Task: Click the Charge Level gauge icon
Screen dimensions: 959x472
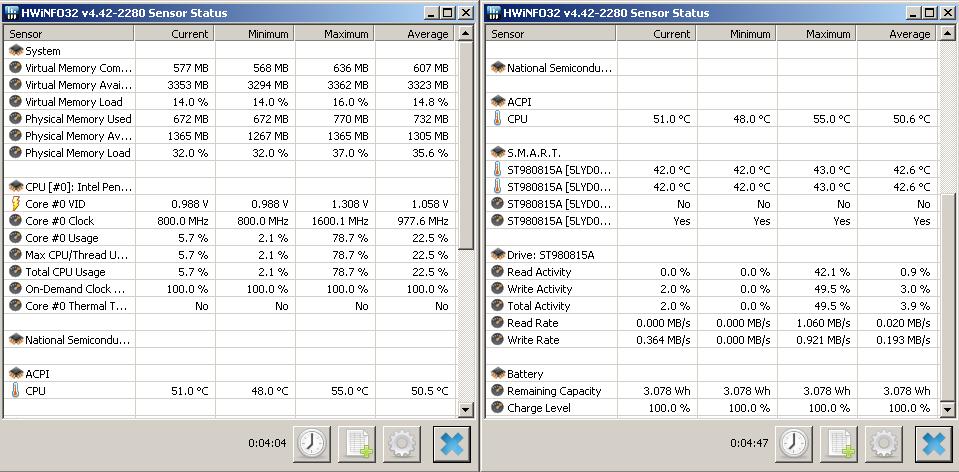Action: [x=497, y=407]
